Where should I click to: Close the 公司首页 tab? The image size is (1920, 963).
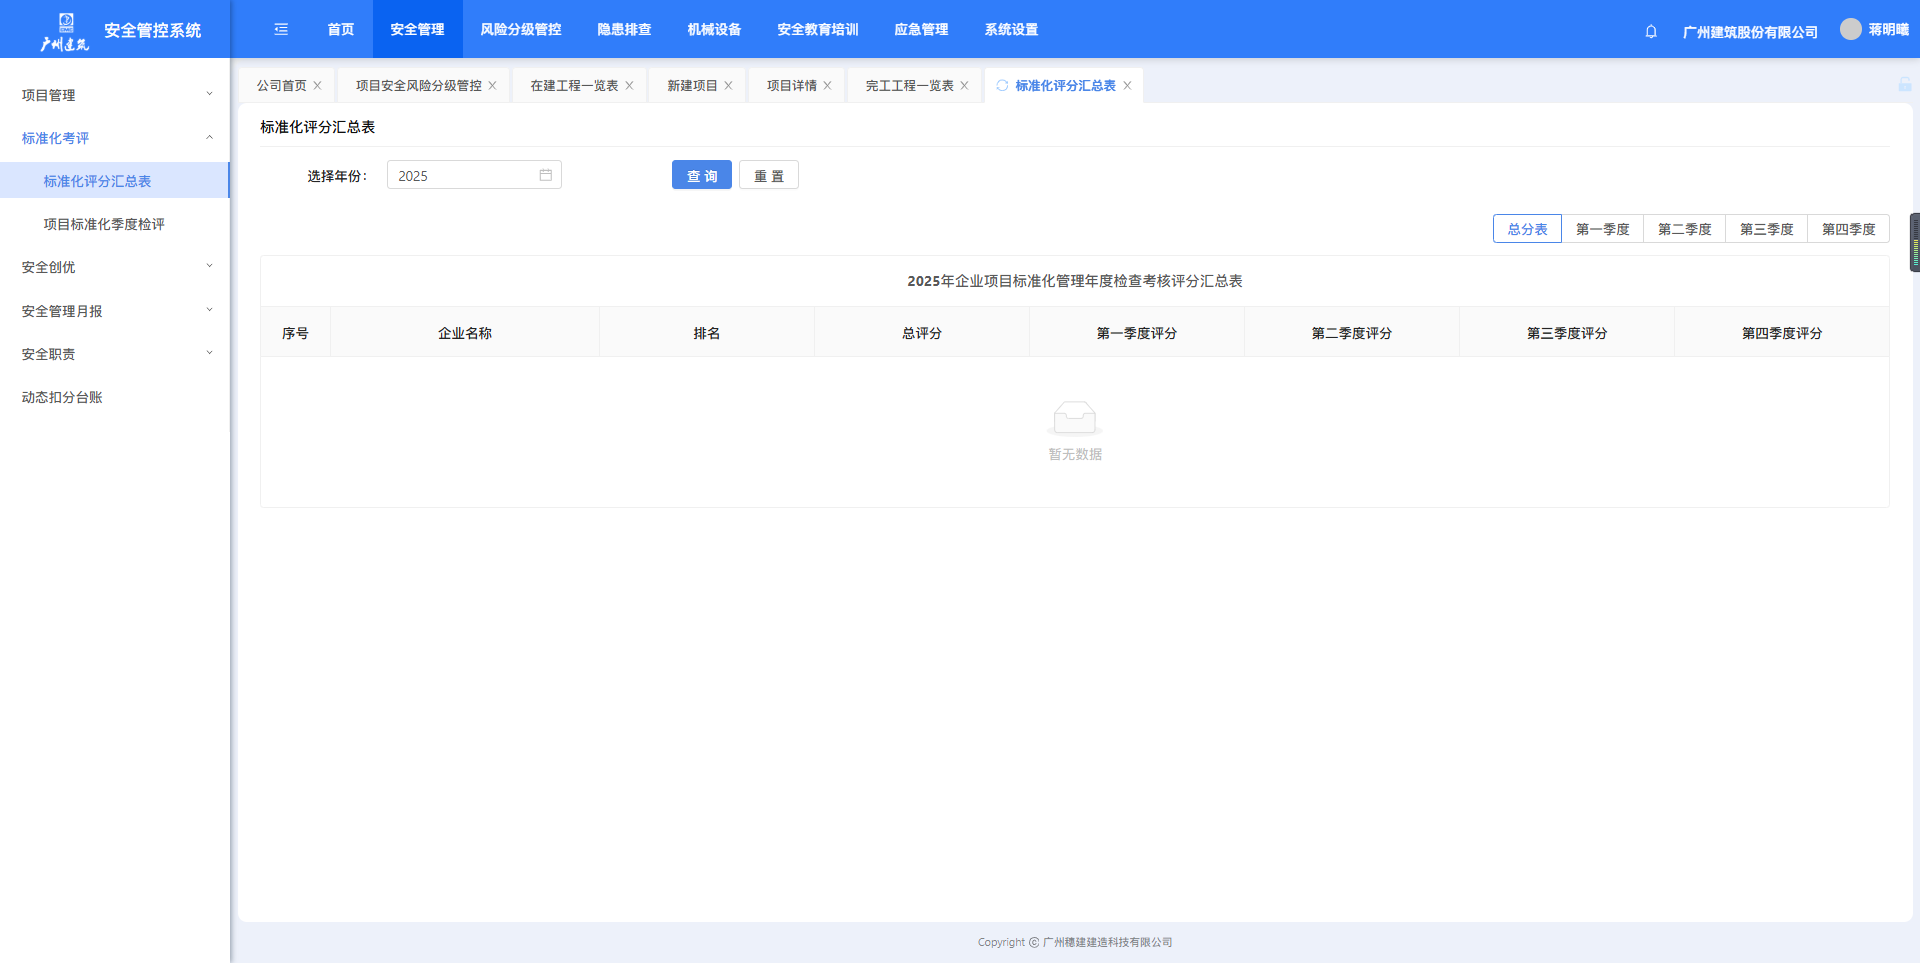(x=318, y=86)
